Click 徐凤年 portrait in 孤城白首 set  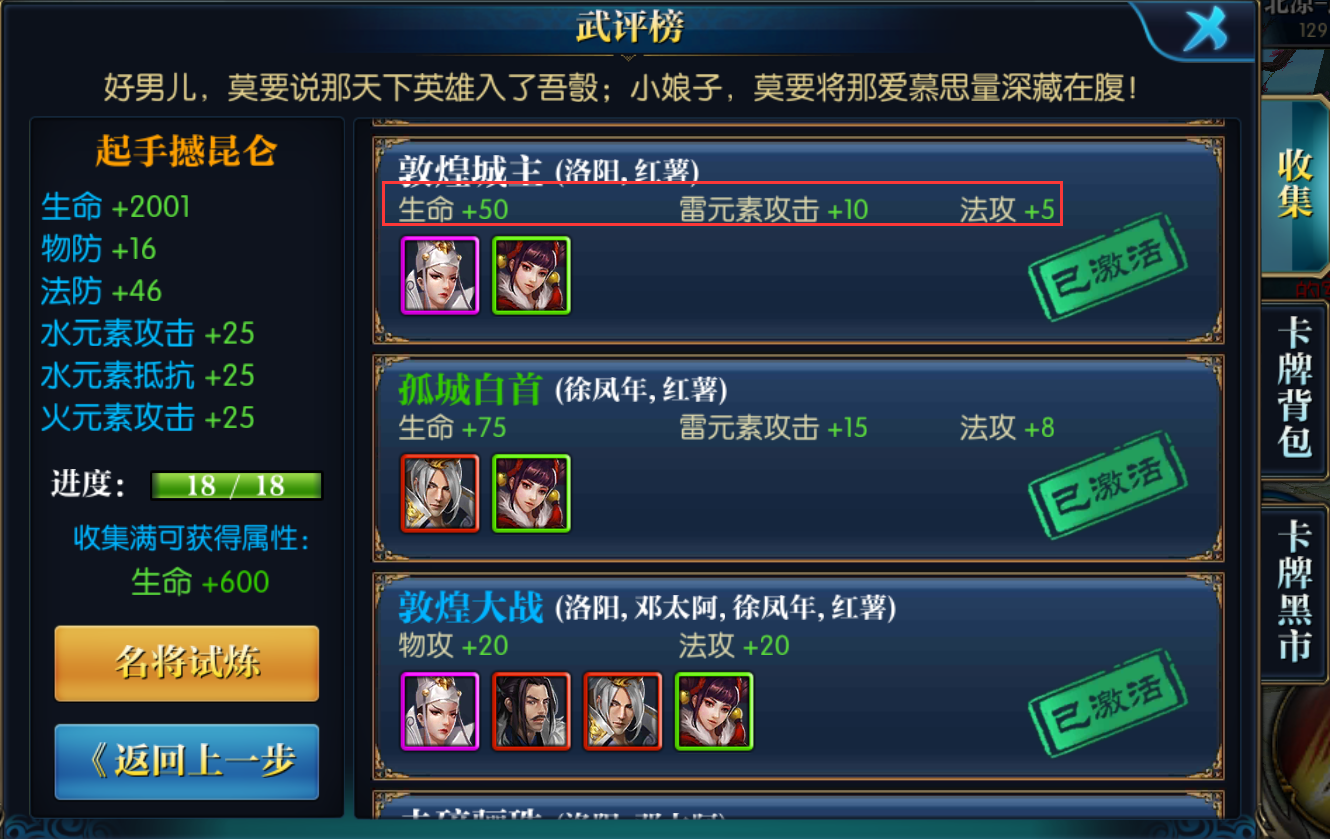coord(440,494)
